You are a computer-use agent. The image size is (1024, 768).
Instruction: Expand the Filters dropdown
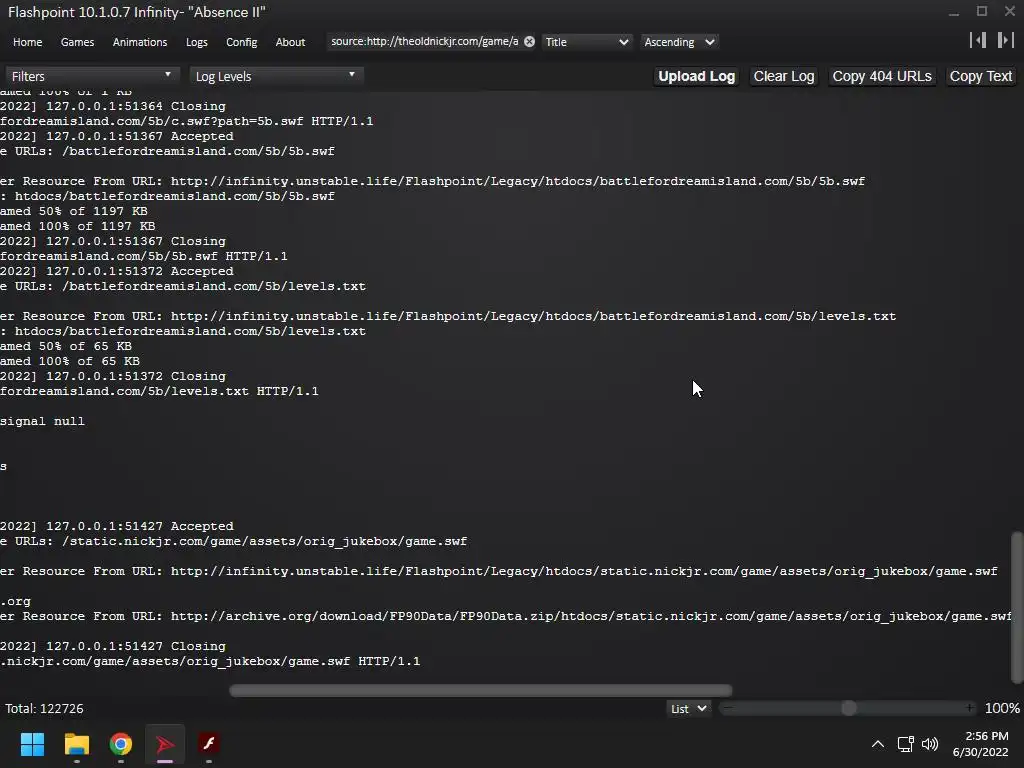tap(91, 76)
